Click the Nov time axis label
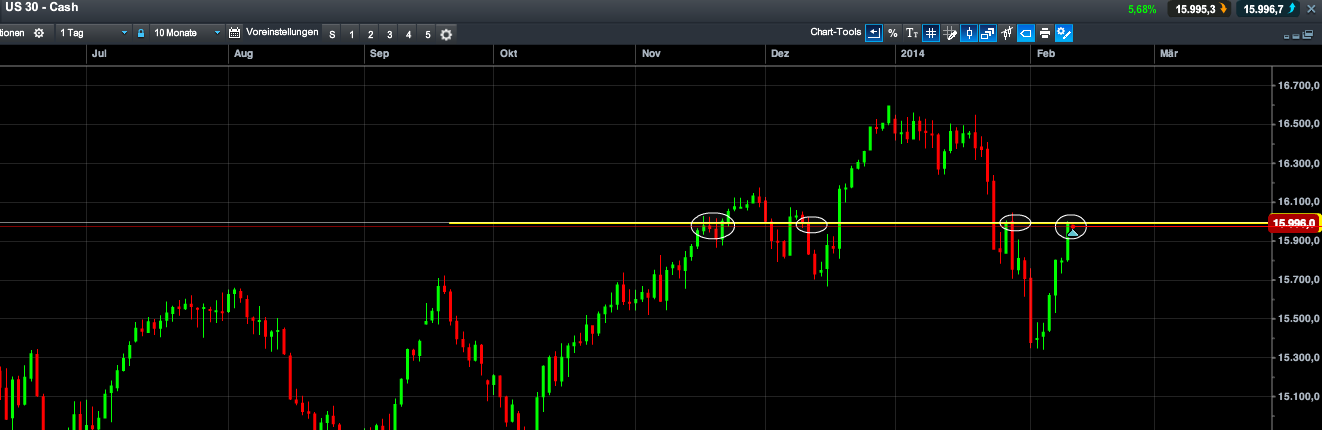Image resolution: width=1322 pixels, height=430 pixels. pyautogui.click(x=652, y=53)
